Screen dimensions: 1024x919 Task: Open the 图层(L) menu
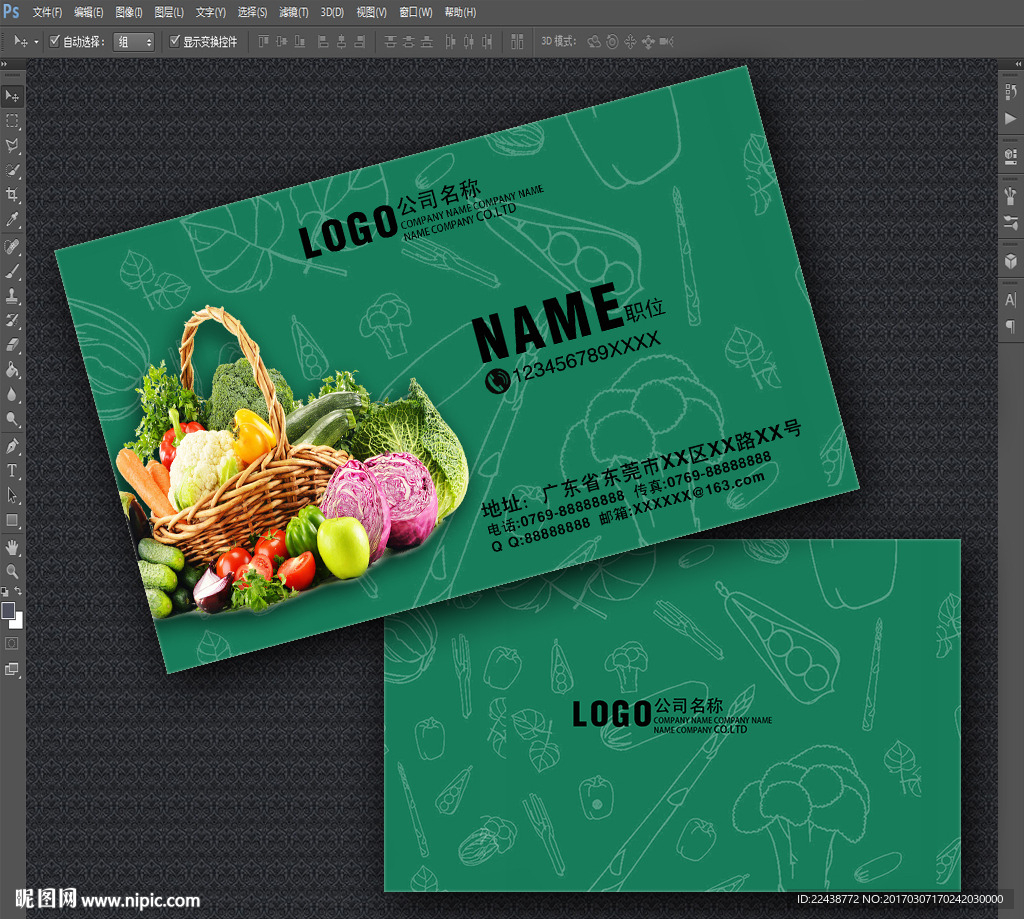click(x=168, y=12)
